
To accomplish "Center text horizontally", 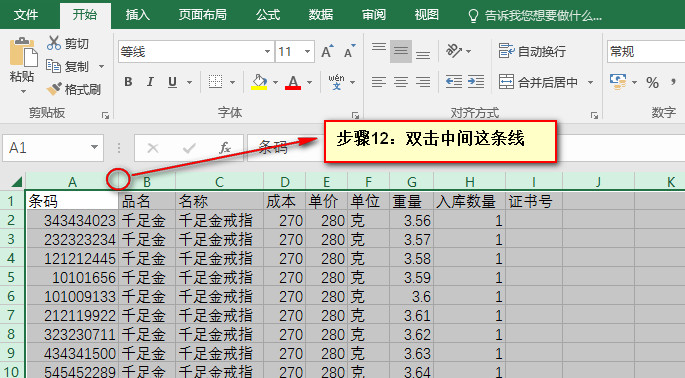I will click(x=401, y=82).
